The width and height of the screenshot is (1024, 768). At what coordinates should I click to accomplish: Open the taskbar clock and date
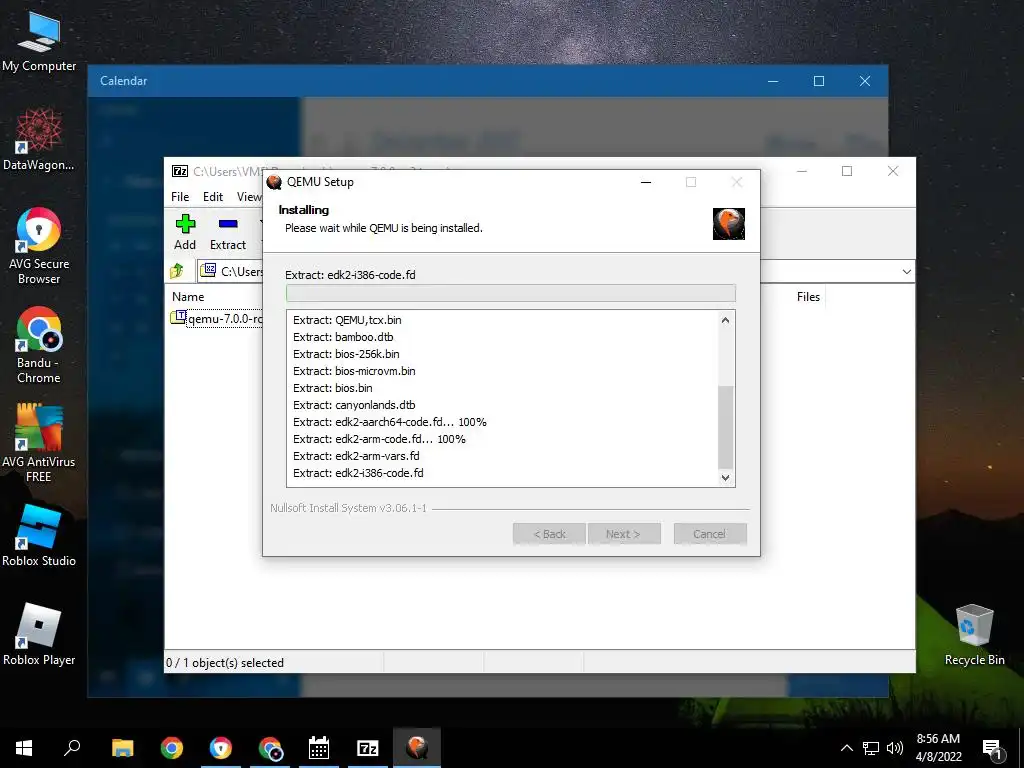[x=938, y=748]
